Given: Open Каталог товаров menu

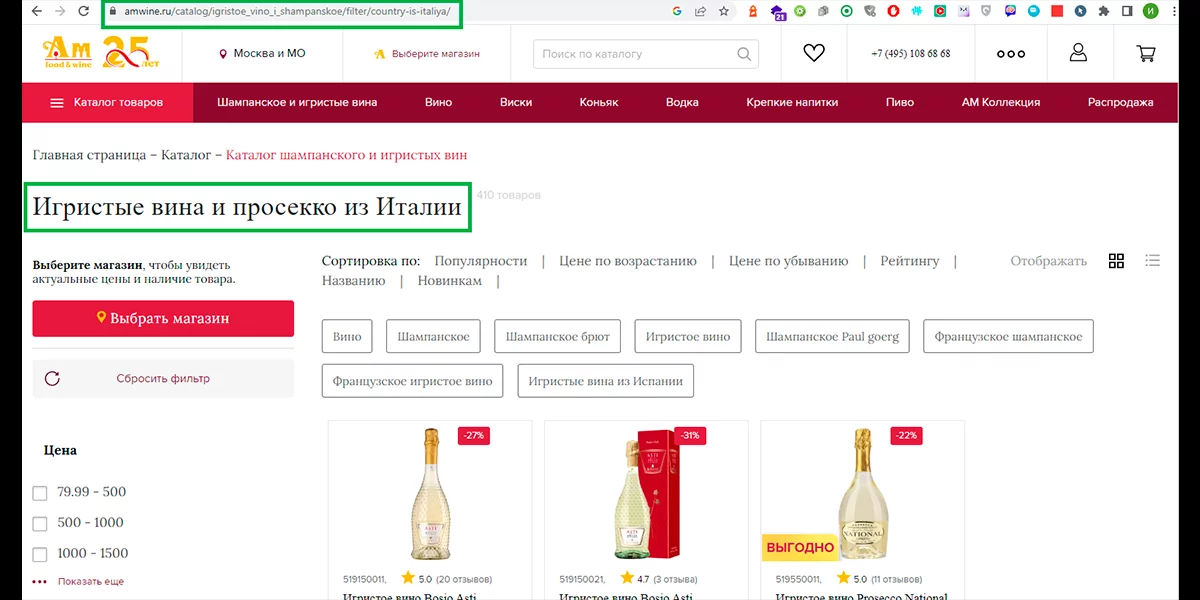Looking at the screenshot, I should (106, 102).
